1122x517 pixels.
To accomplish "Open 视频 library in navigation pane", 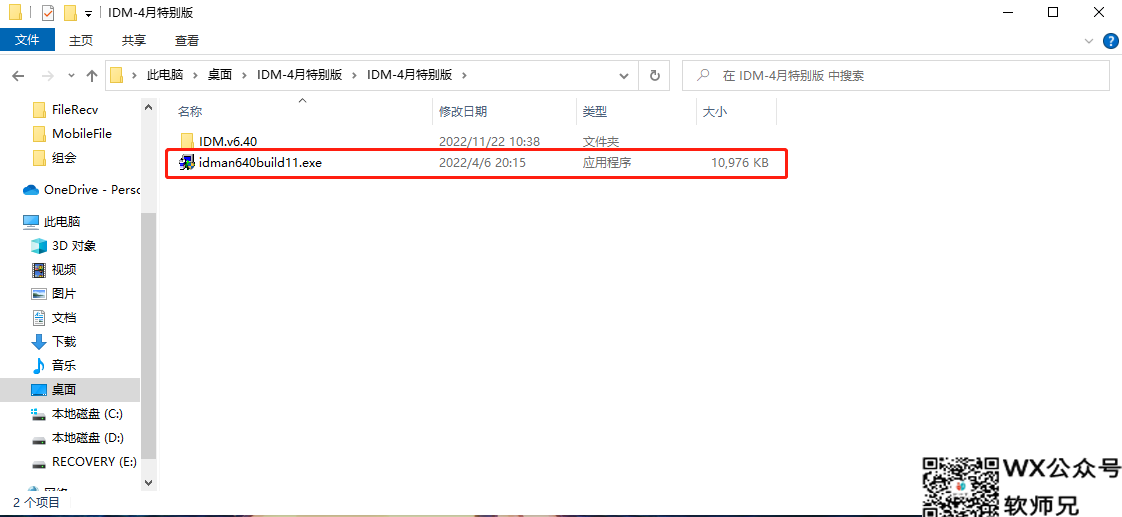I will point(64,270).
